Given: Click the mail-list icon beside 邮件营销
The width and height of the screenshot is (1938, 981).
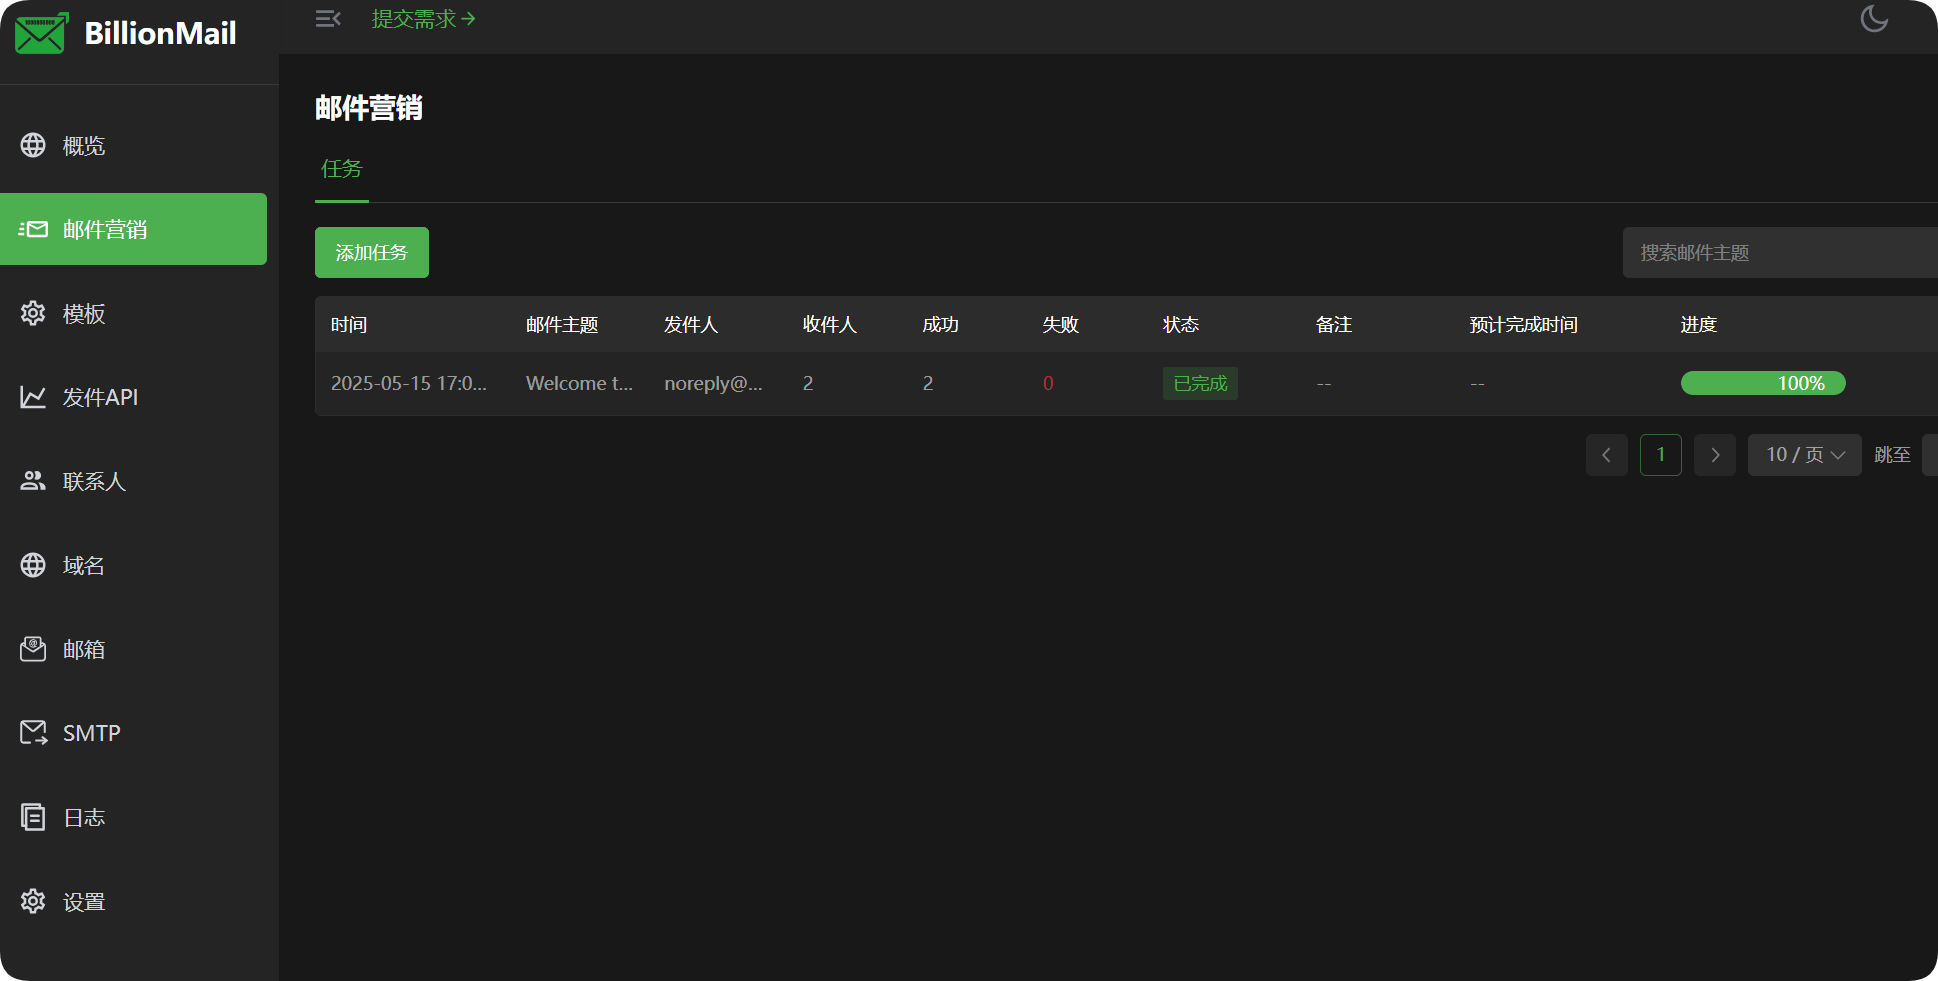Looking at the screenshot, I should [x=33, y=229].
